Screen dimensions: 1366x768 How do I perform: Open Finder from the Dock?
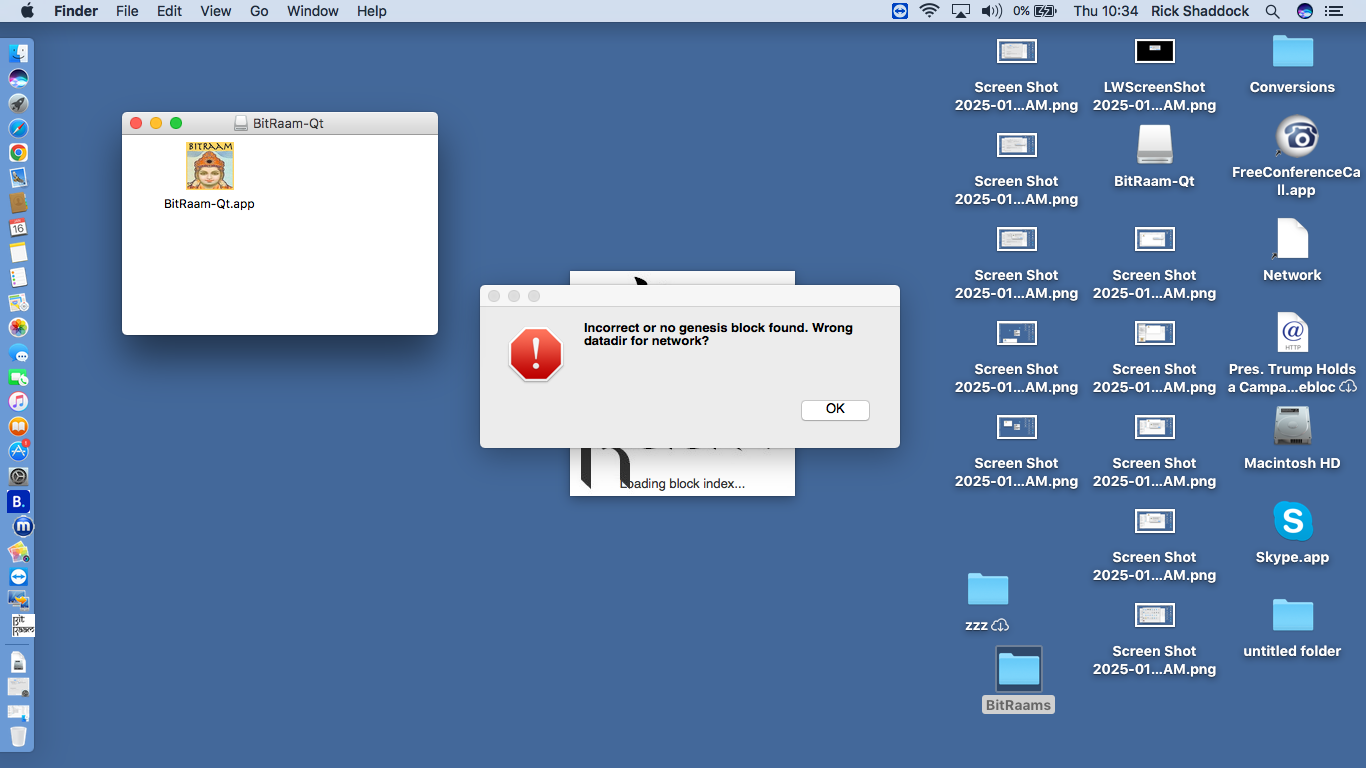coord(18,54)
